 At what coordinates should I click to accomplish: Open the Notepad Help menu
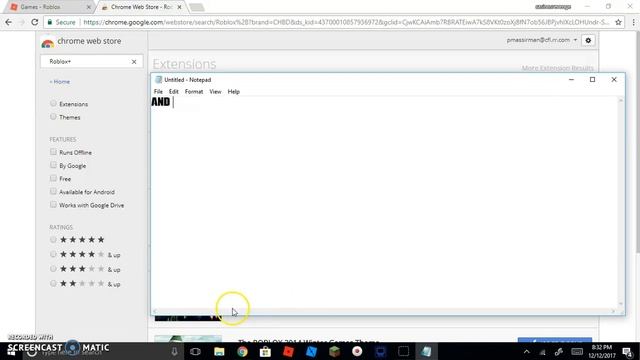click(233, 91)
